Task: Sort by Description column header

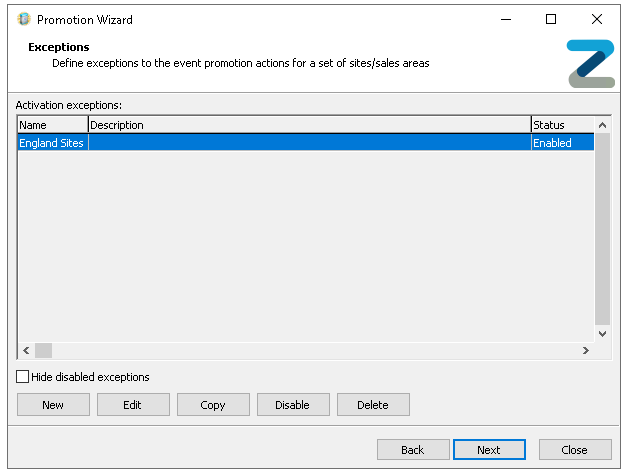Action: [308, 125]
